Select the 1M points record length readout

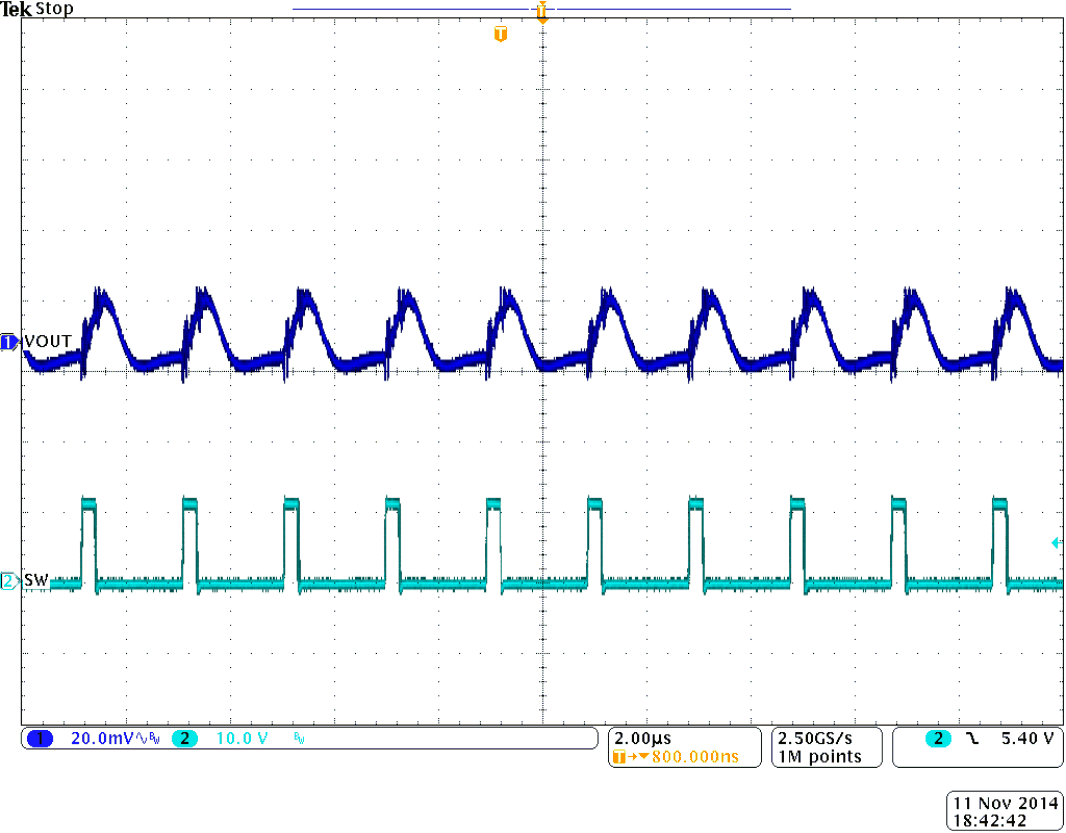[x=819, y=757]
